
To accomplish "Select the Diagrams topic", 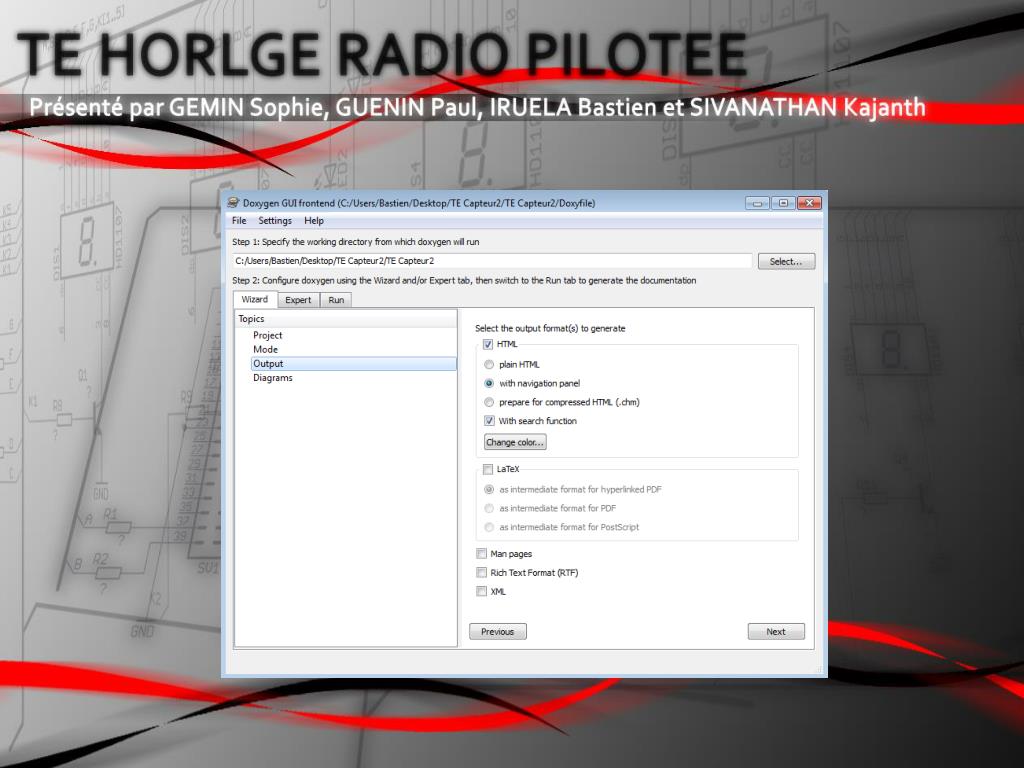I will [272, 378].
